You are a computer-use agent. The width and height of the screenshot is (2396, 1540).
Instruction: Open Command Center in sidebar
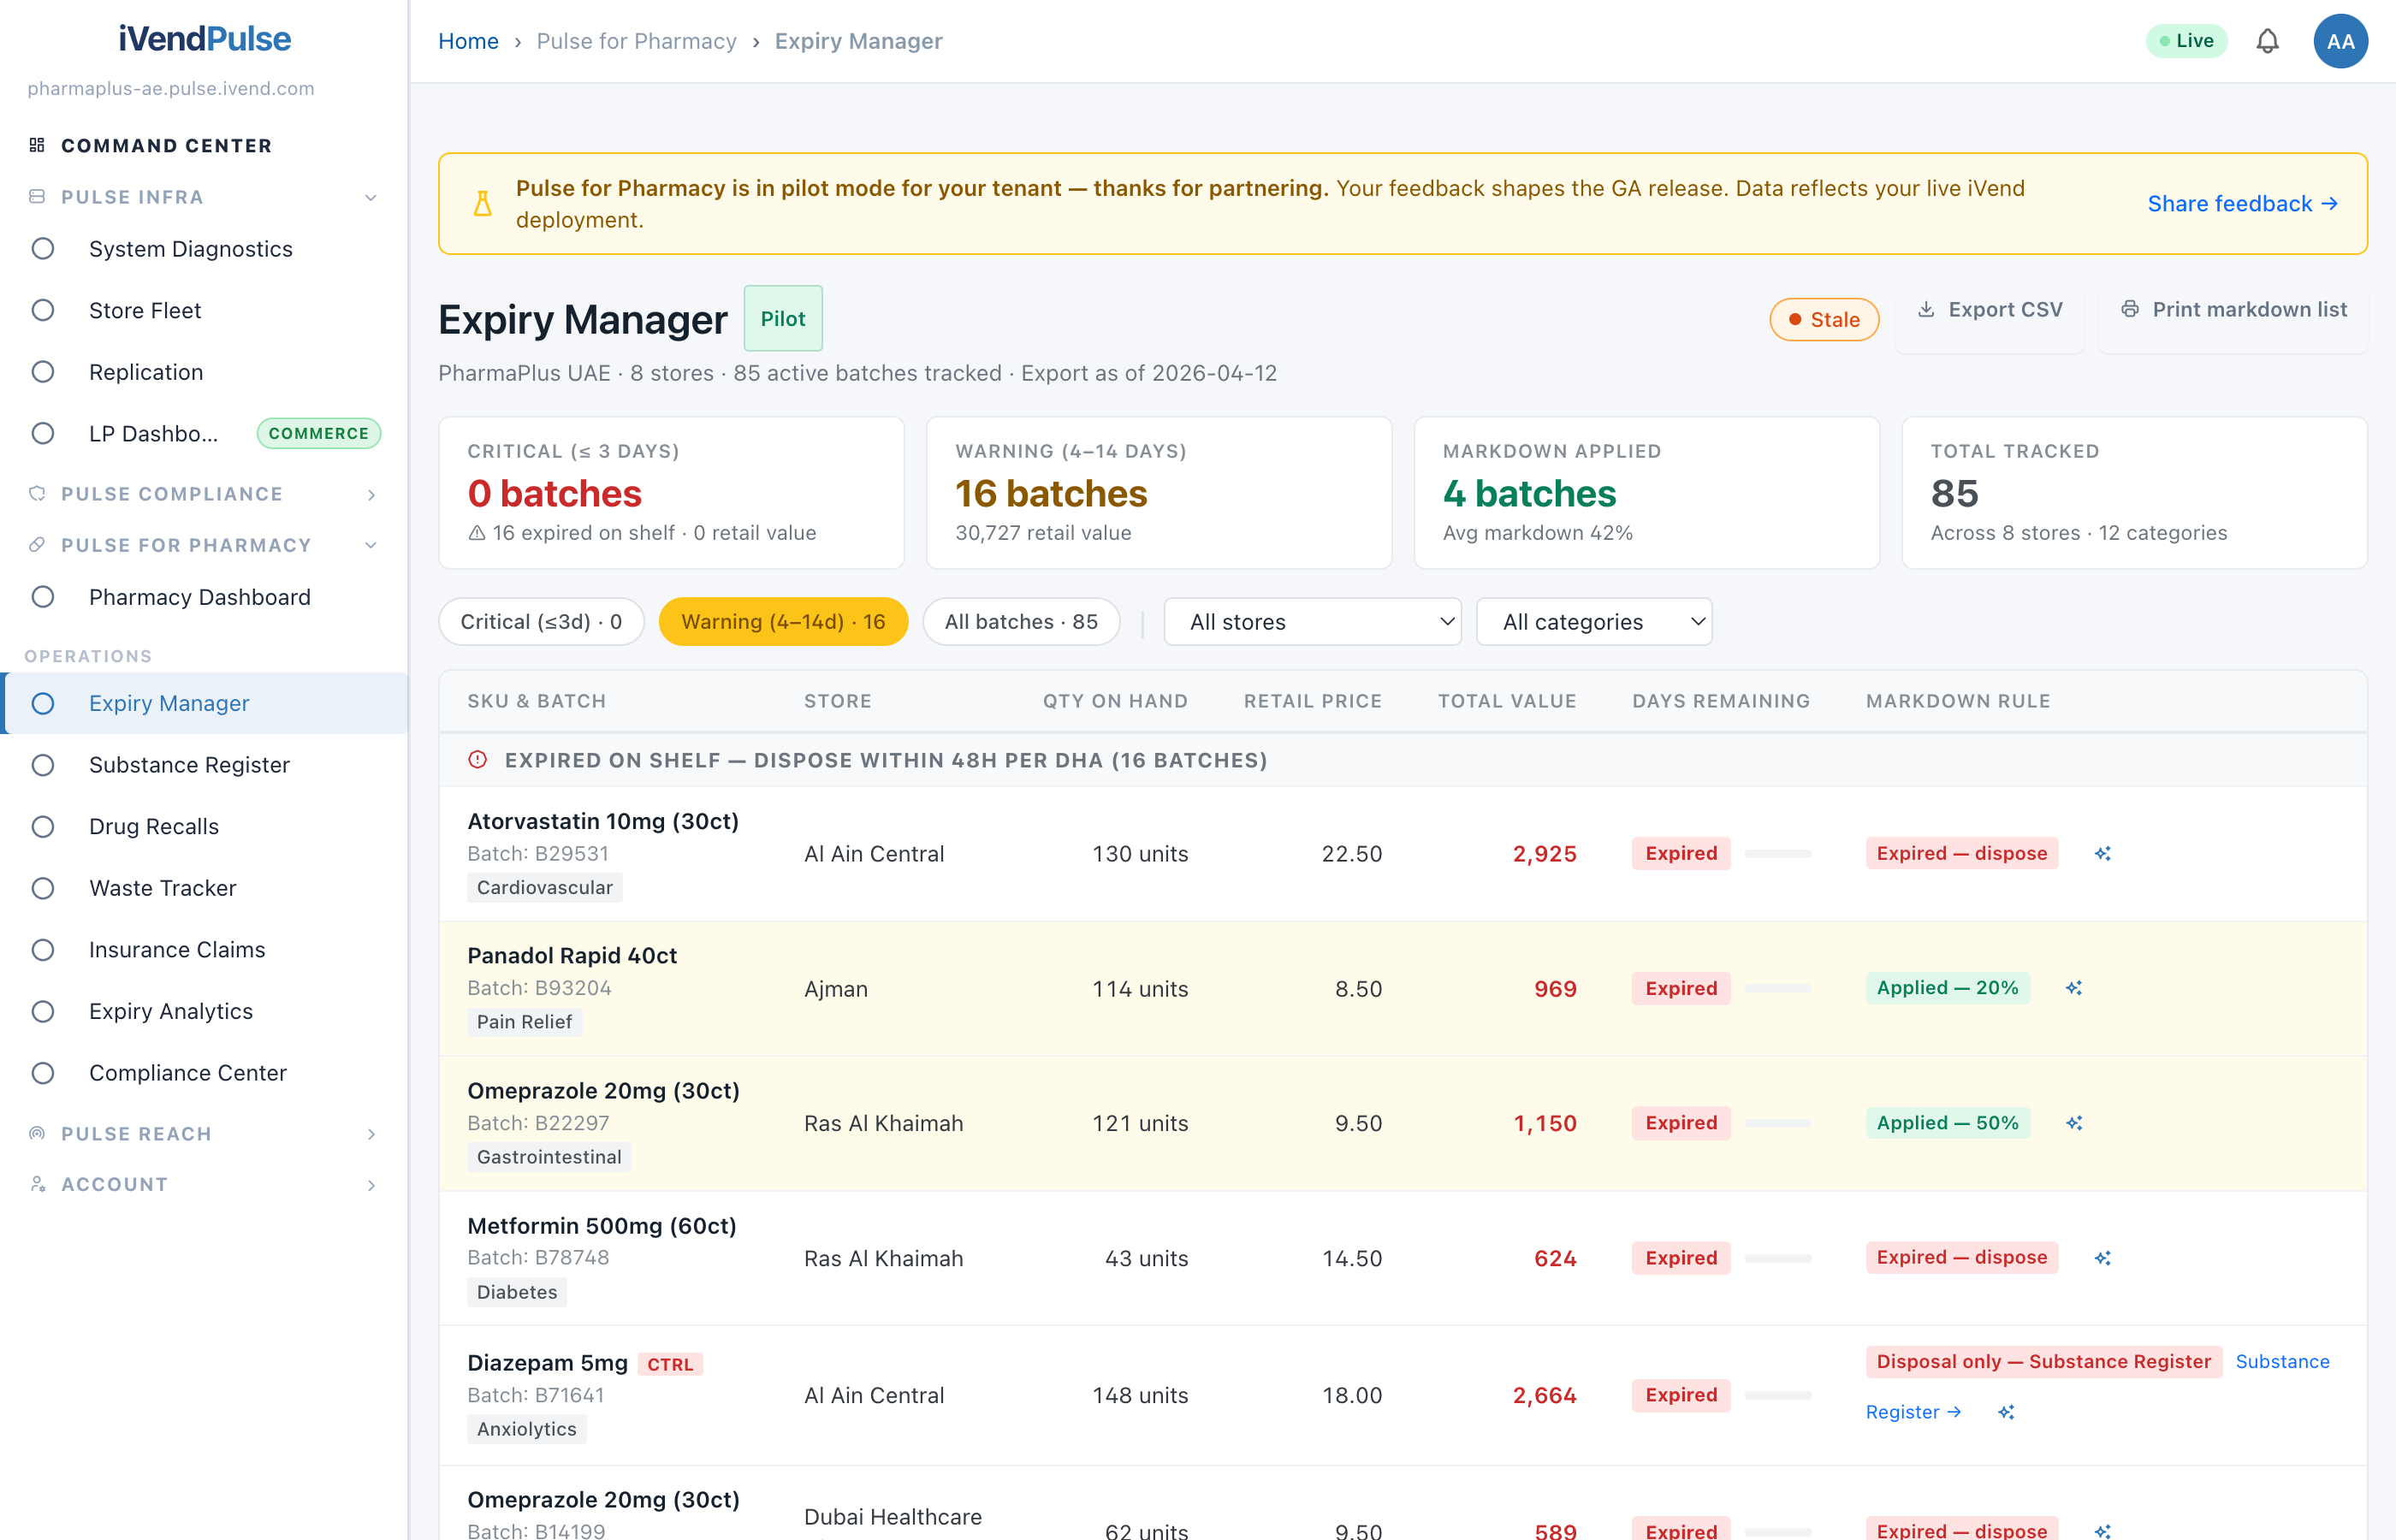tap(166, 146)
